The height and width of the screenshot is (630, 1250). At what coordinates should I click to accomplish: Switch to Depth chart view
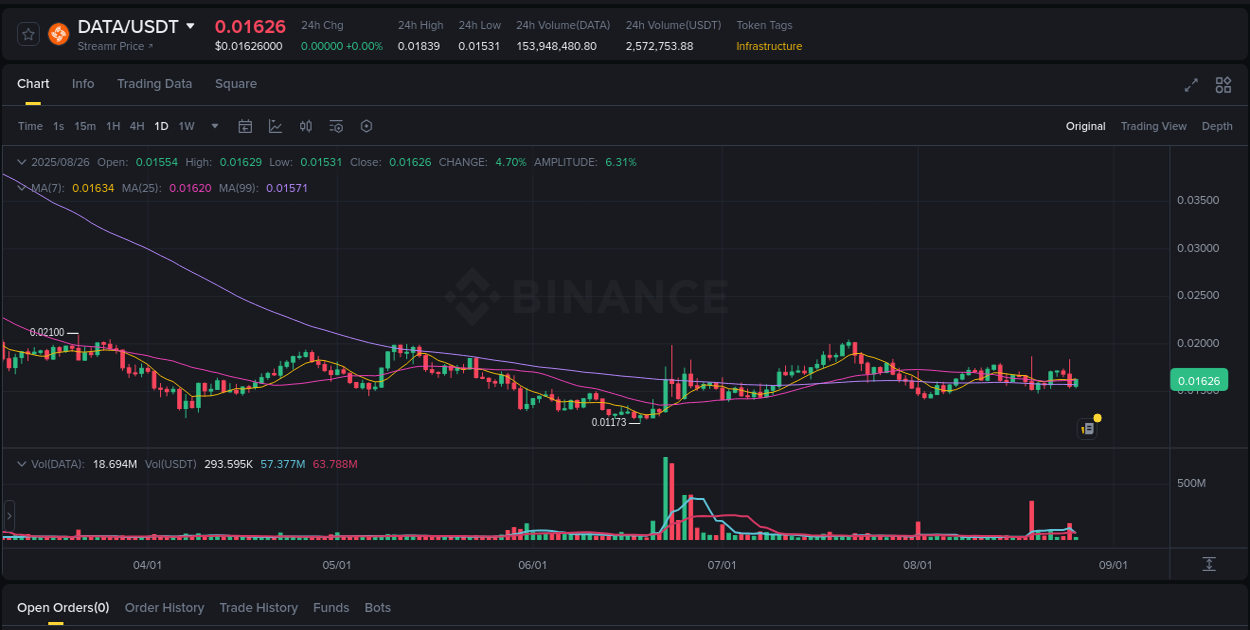point(1217,126)
